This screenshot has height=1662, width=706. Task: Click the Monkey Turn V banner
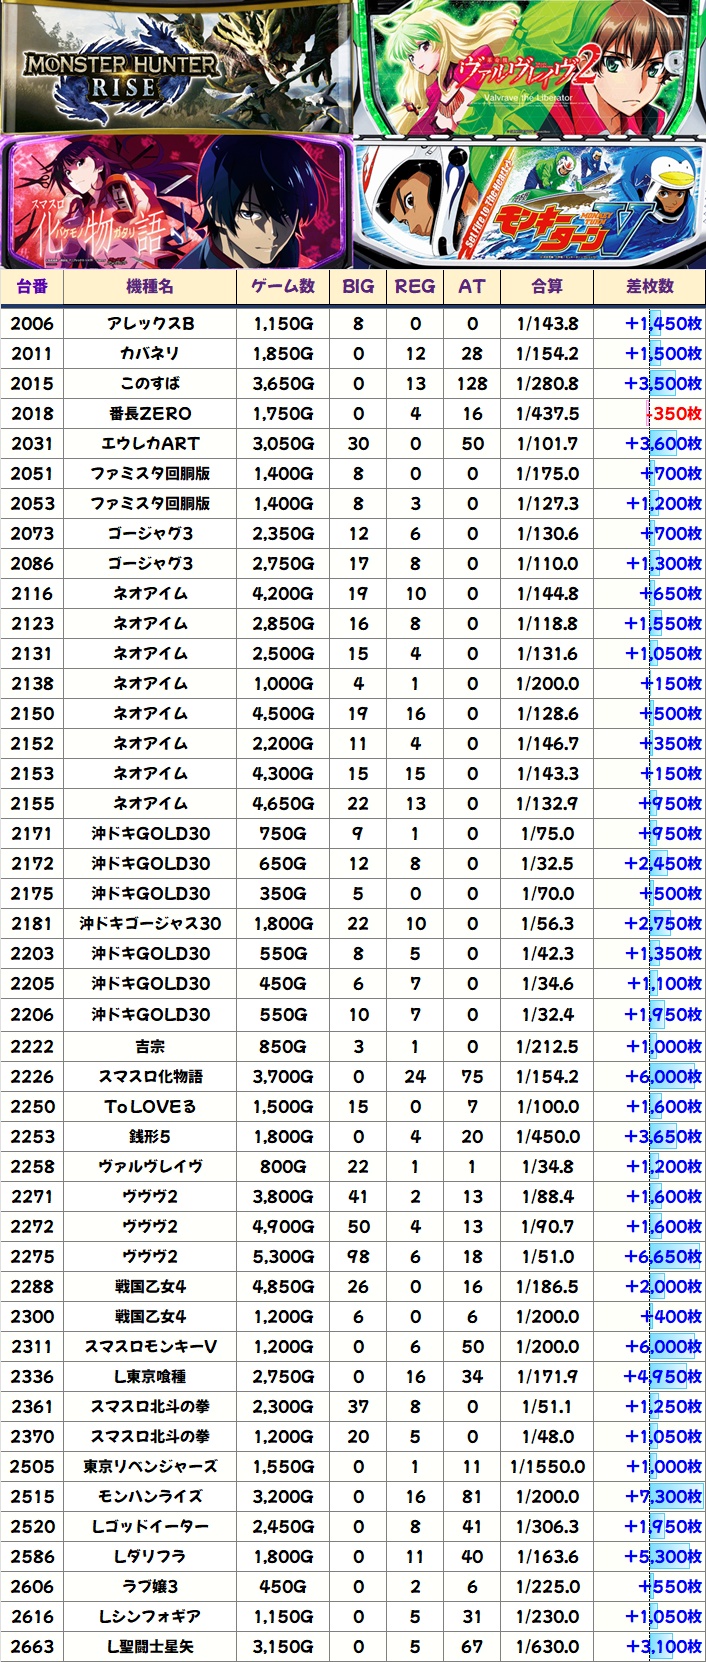pyautogui.click(x=530, y=204)
